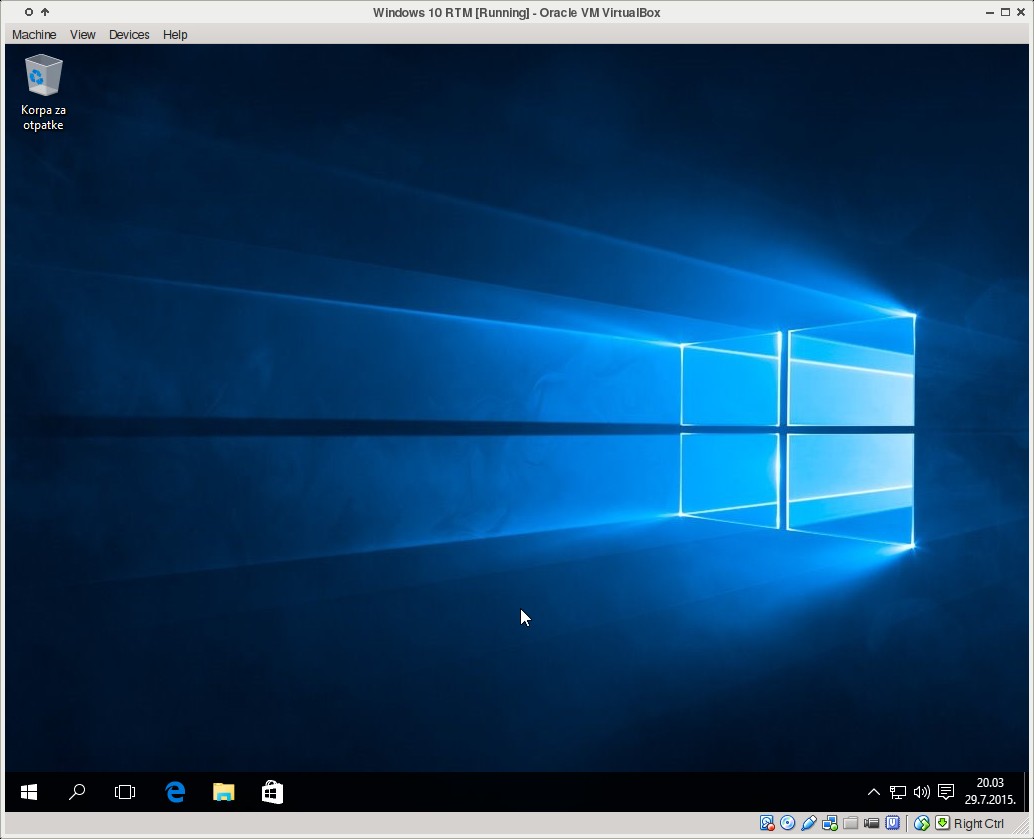Click the mouse integration status icon
Screen dimensions: 1034x839
(x=922, y=823)
